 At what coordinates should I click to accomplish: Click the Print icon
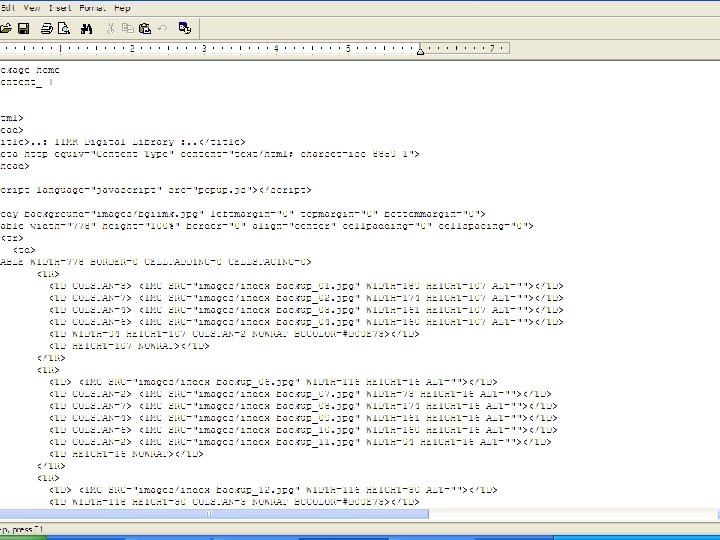coord(46,29)
